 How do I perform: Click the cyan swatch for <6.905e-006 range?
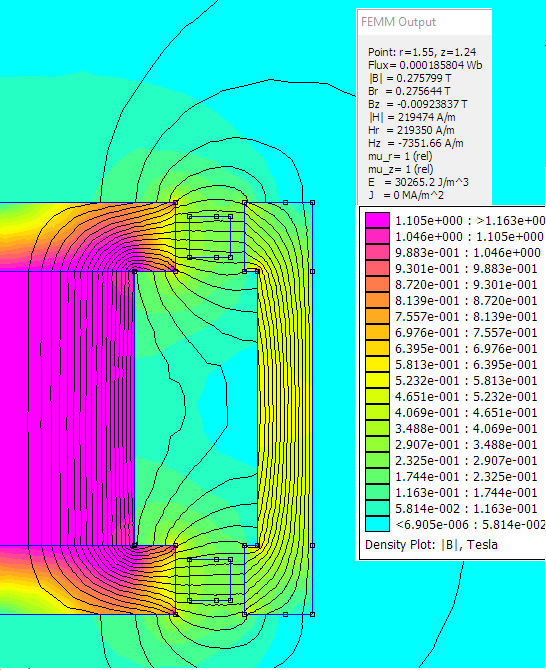[x=377, y=524]
